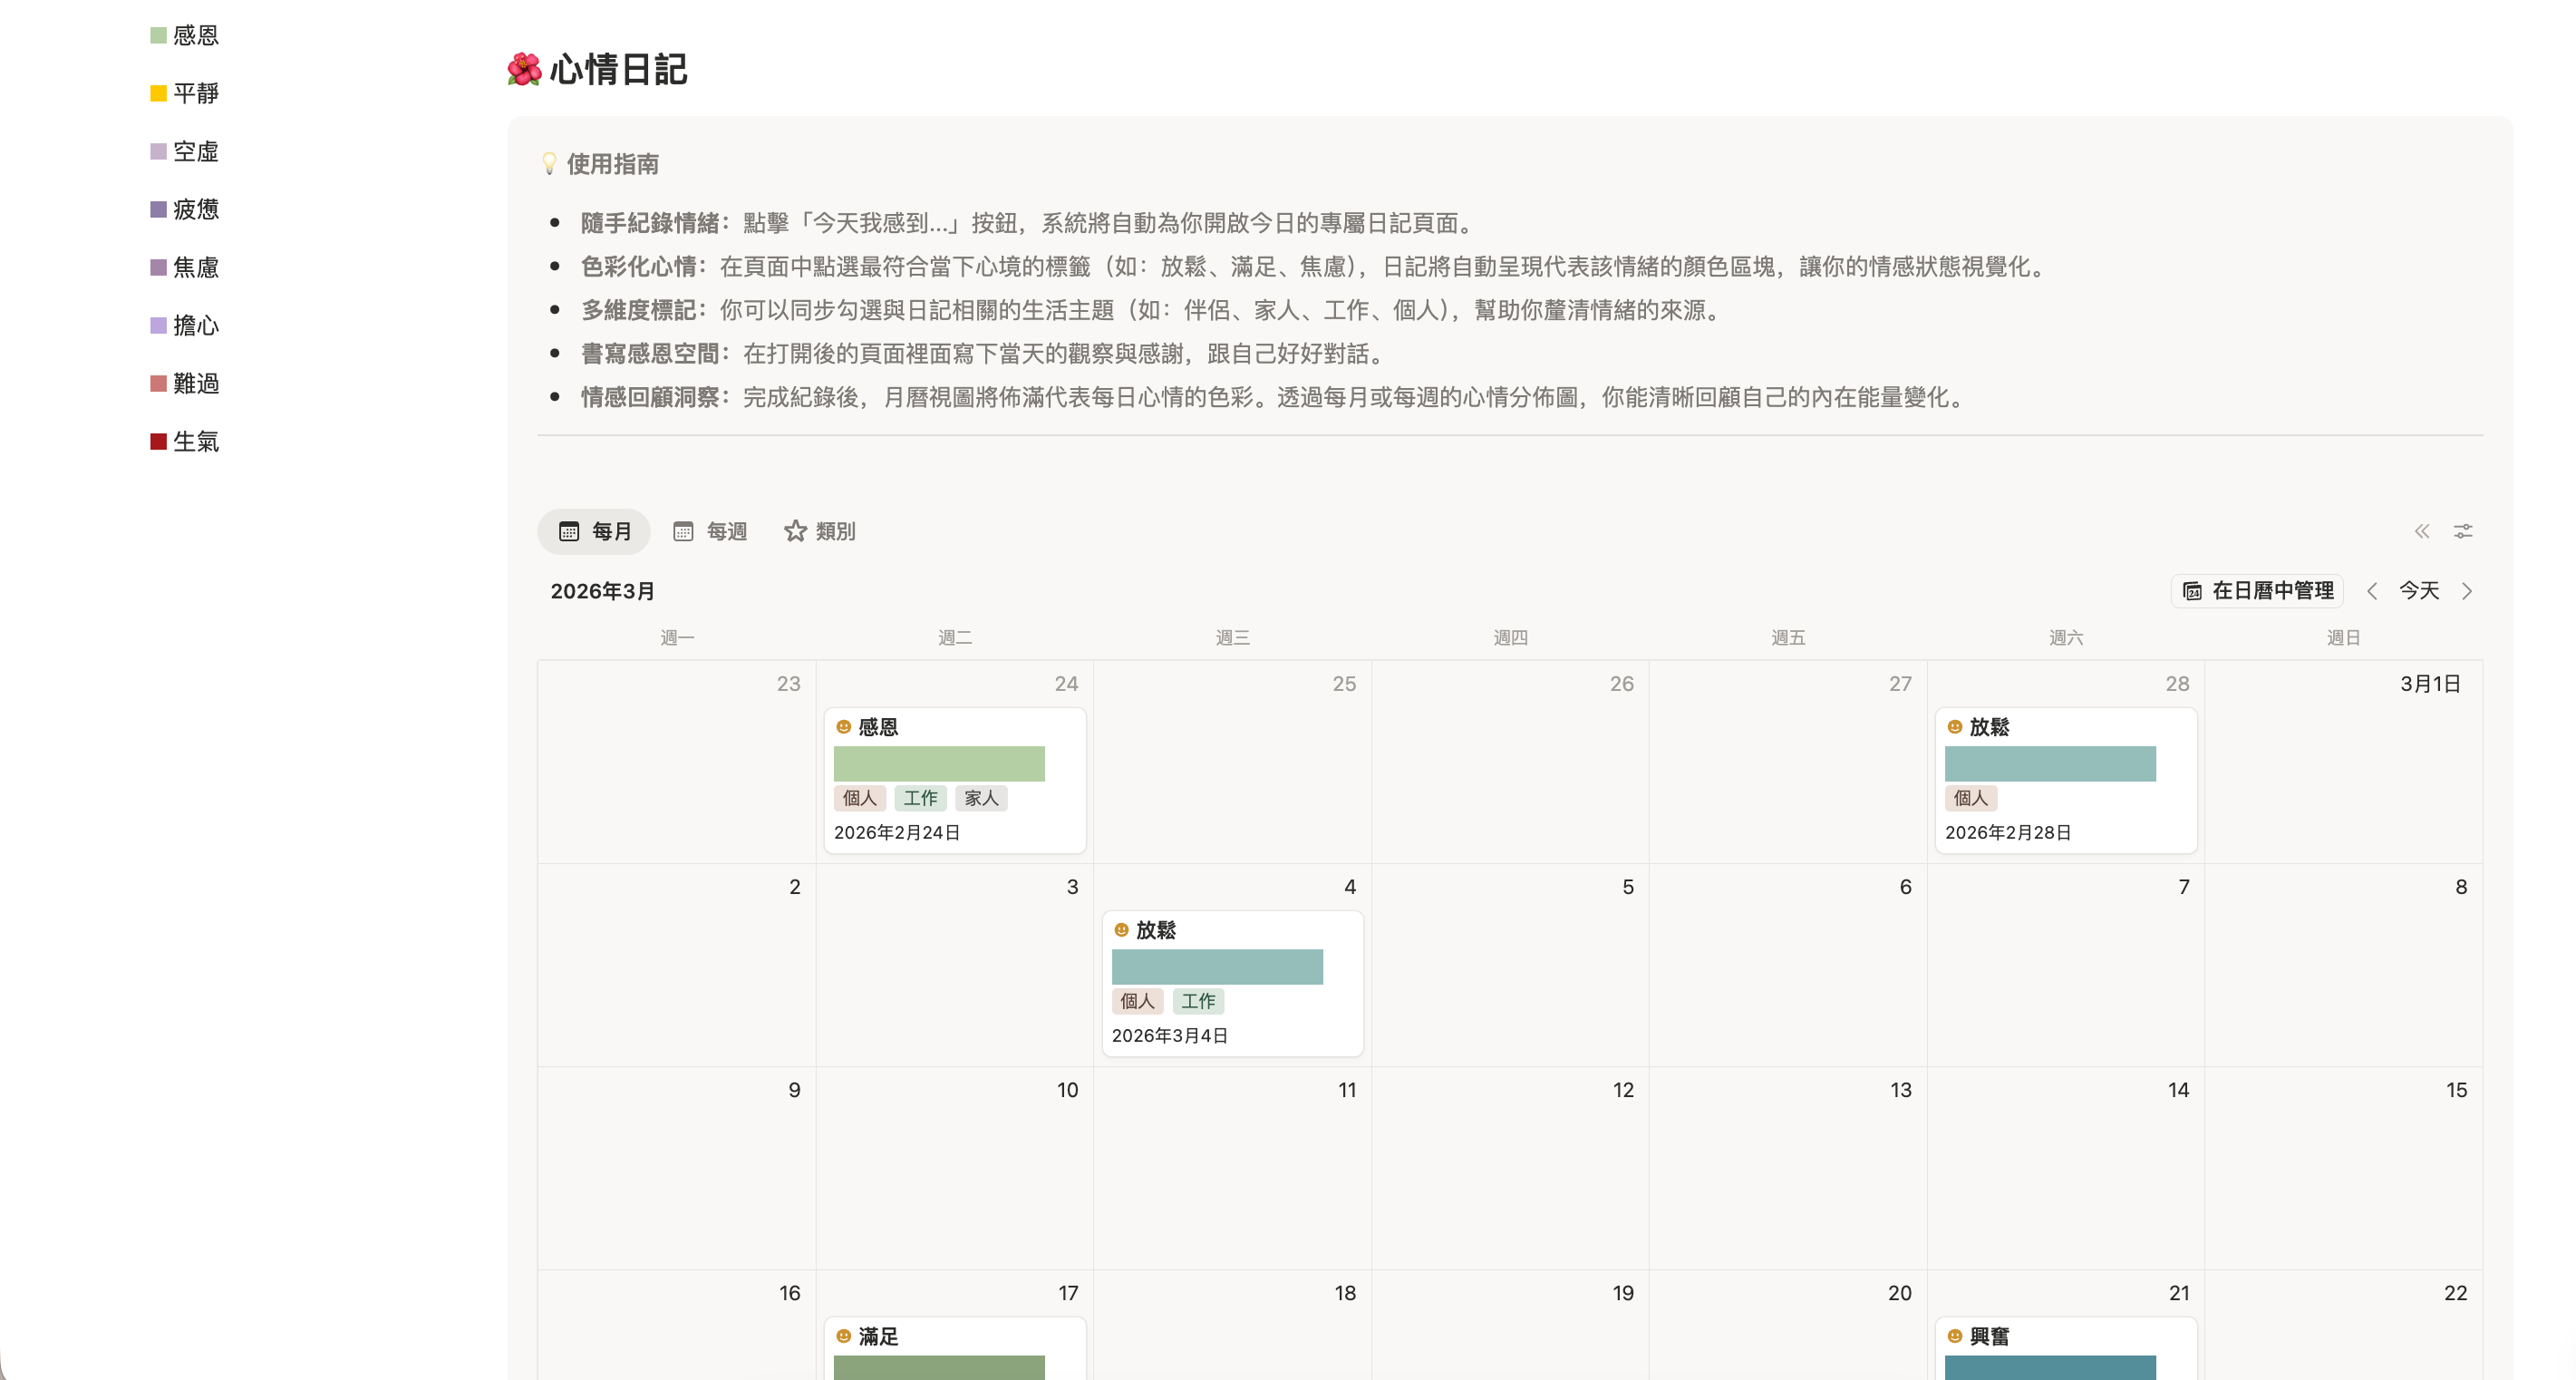2576x1380 pixels.
Task: Click the smiley icon on the 興奮 entry
Action: (1955, 1336)
